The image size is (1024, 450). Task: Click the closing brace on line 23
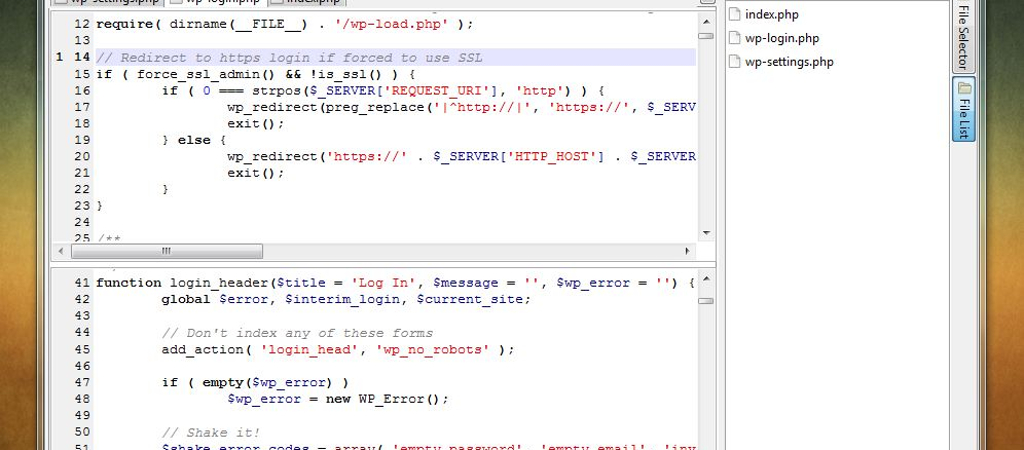(x=100, y=206)
